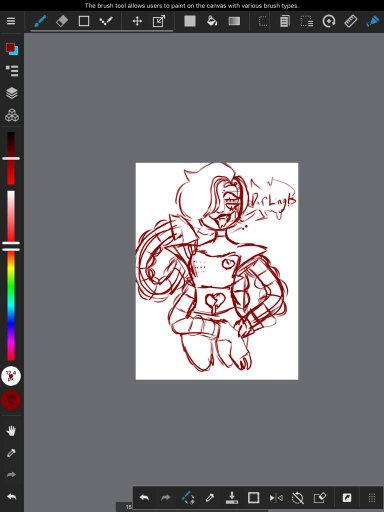Select the Gradient tool

tap(234, 21)
